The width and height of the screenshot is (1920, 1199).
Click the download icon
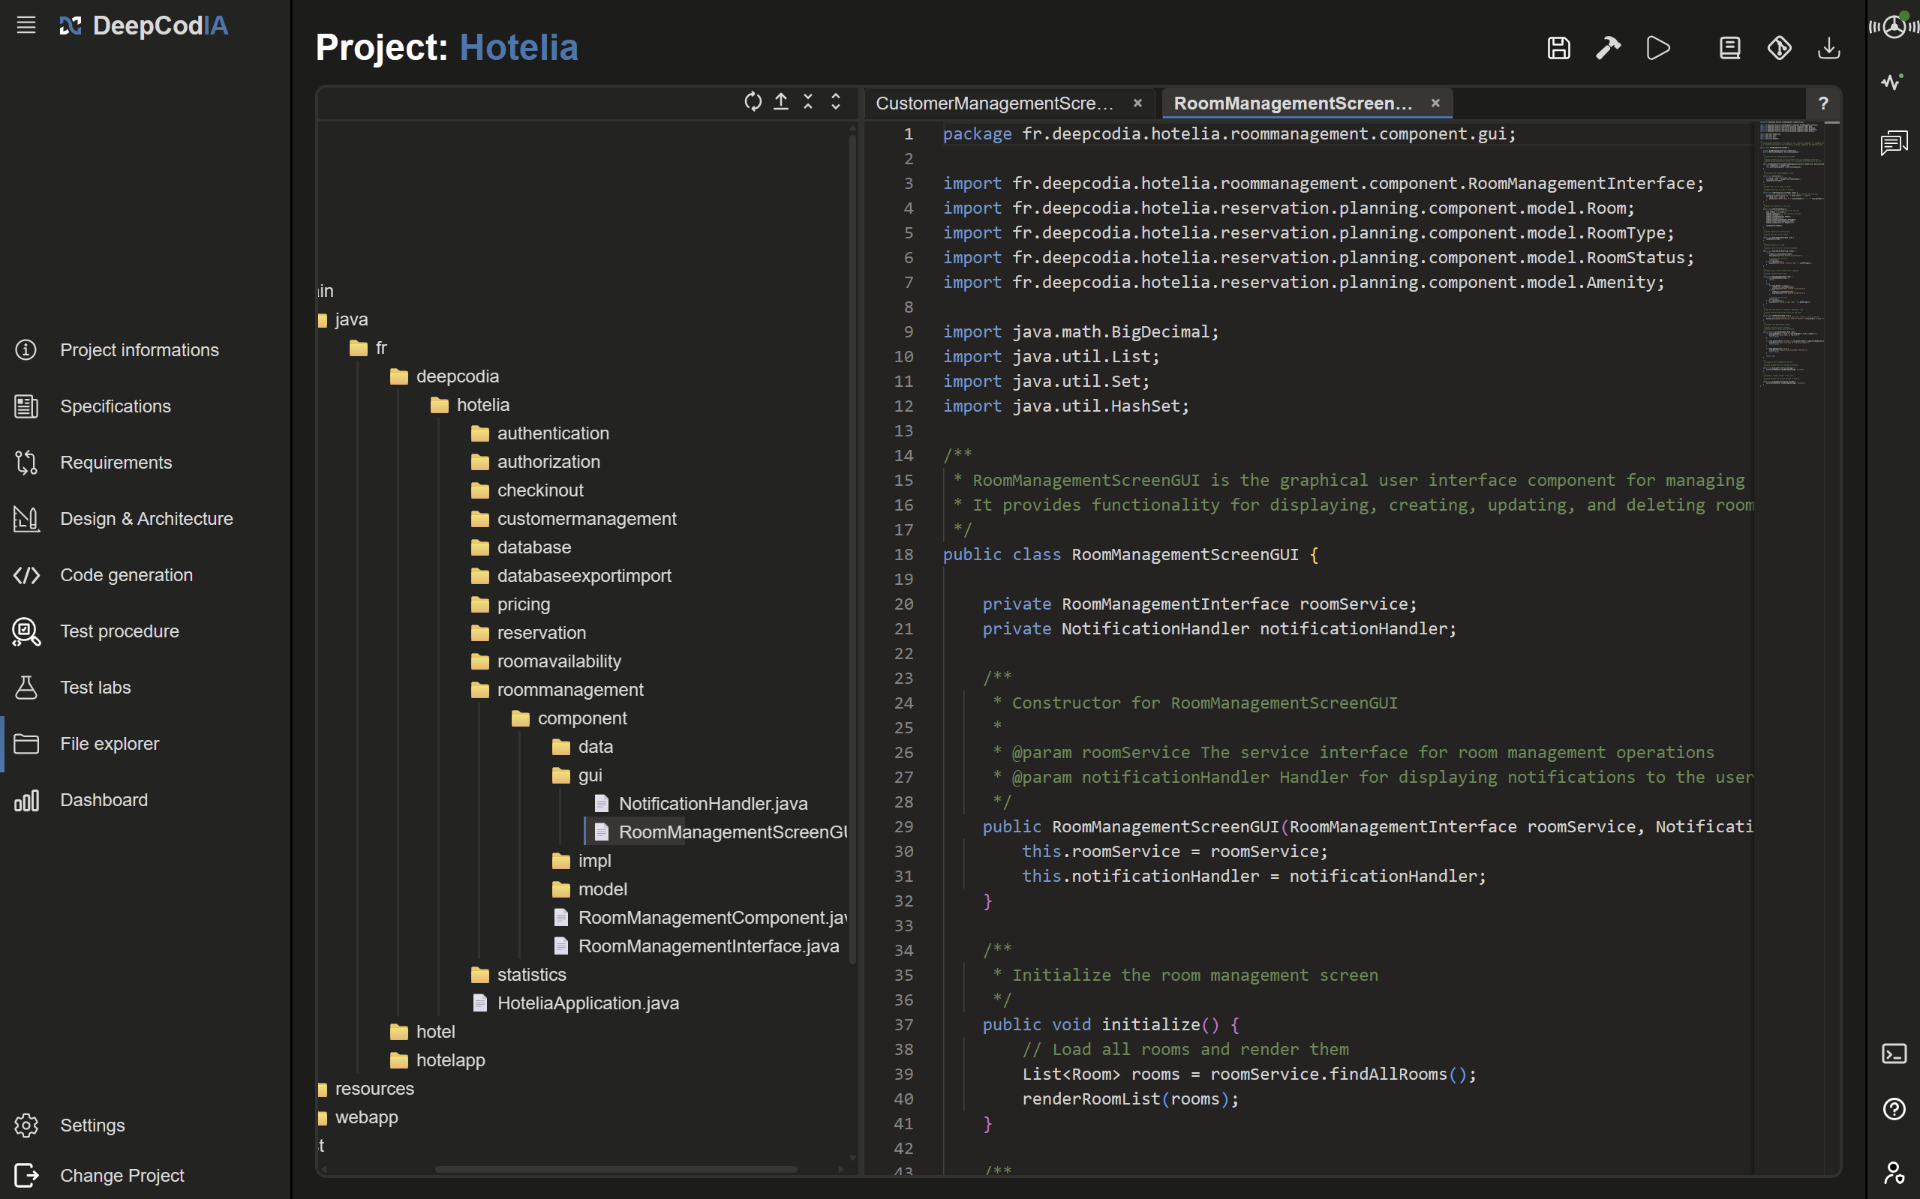coord(1829,48)
